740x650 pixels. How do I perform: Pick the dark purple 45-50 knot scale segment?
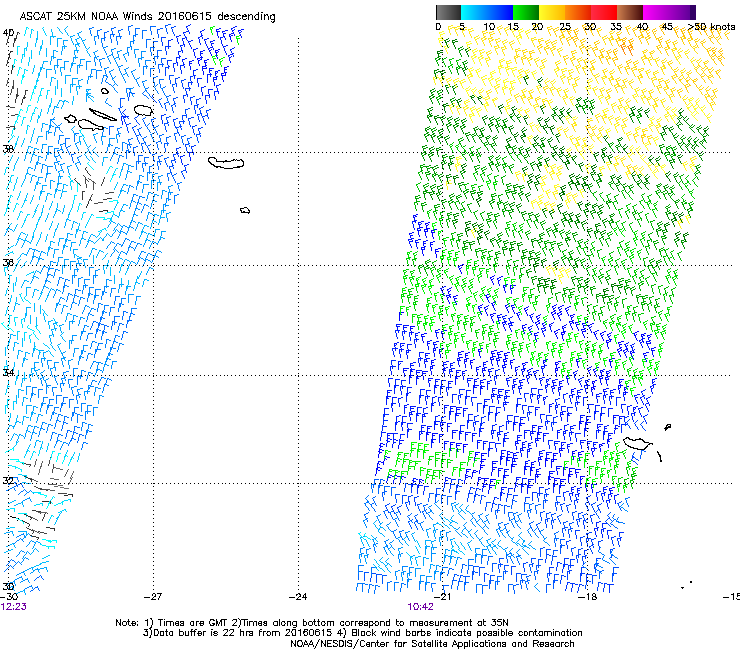pyautogui.click(x=682, y=12)
